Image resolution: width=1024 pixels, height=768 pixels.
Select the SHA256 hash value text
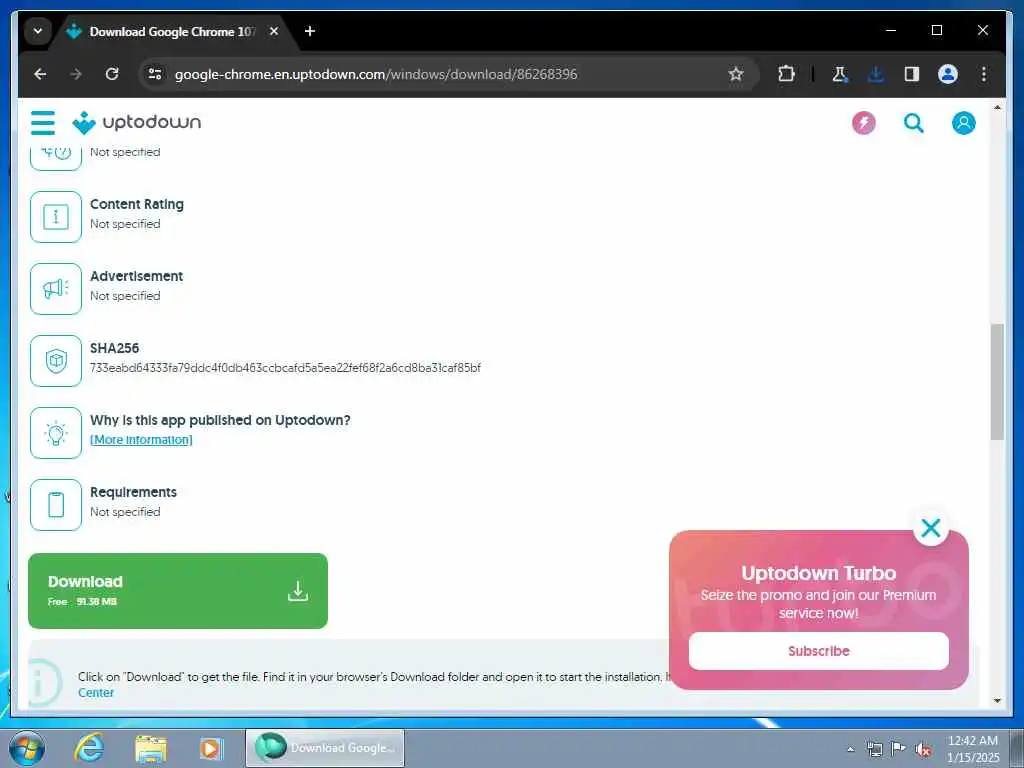tap(285, 368)
